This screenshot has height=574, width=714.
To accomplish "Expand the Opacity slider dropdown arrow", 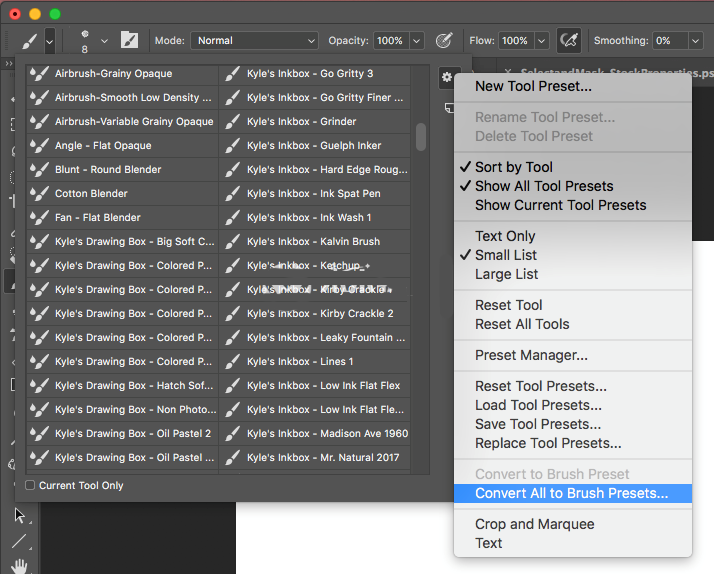I will click(416, 41).
